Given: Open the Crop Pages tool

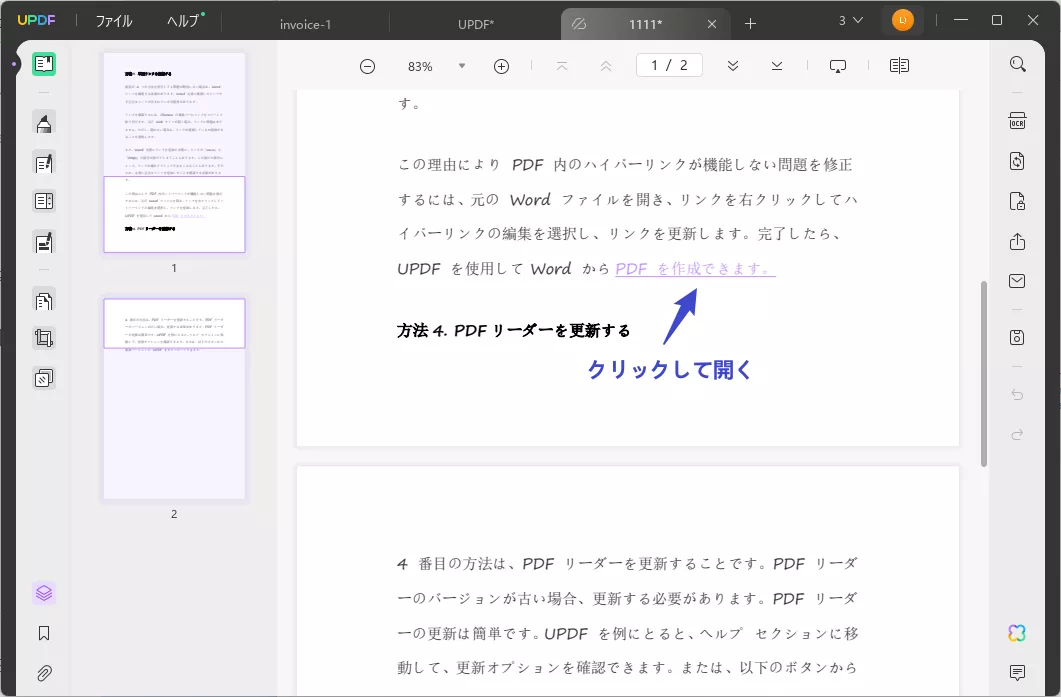Looking at the screenshot, I should [x=44, y=338].
